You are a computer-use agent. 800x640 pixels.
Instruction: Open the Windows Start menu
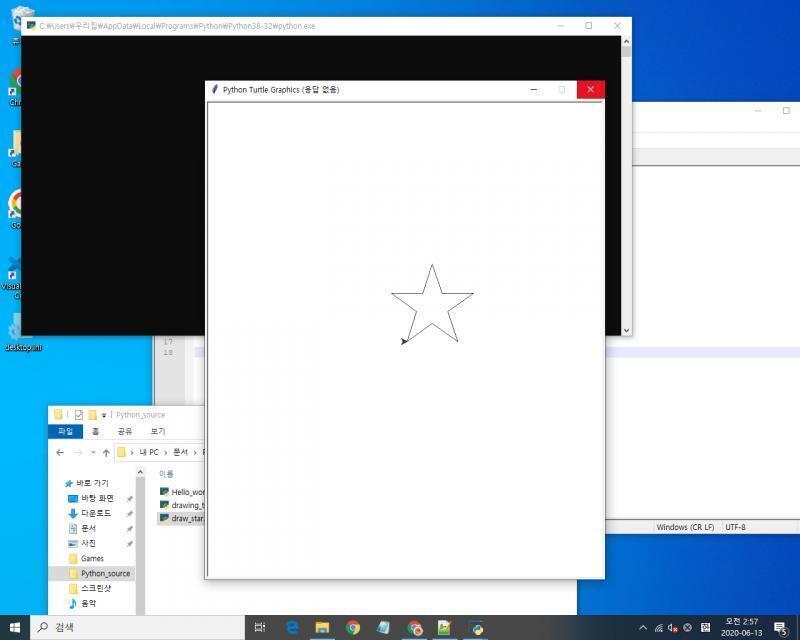tap(15, 627)
